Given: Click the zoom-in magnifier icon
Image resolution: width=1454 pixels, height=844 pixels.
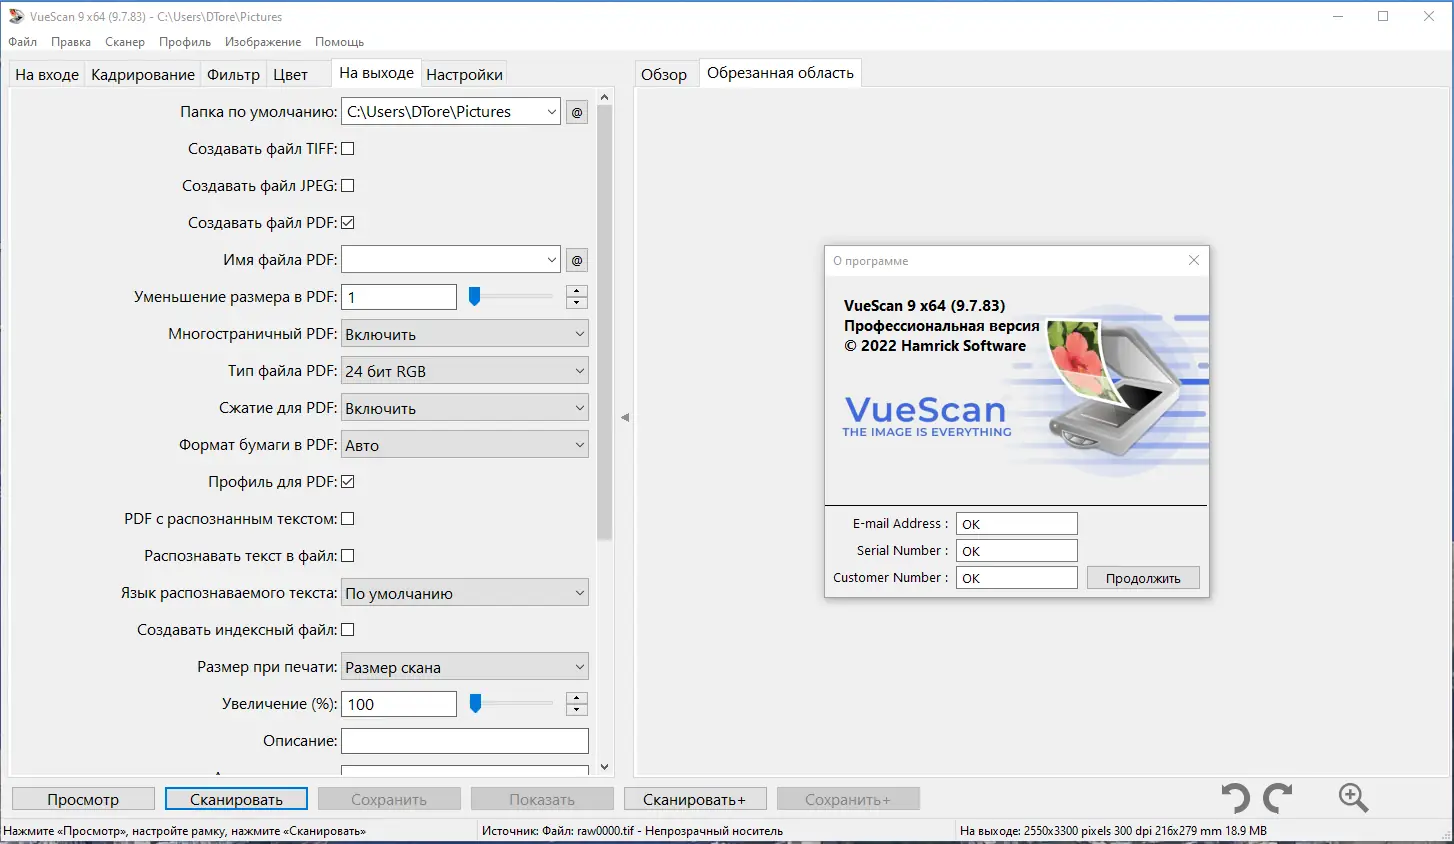Looking at the screenshot, I should (x=1353, y=797).
